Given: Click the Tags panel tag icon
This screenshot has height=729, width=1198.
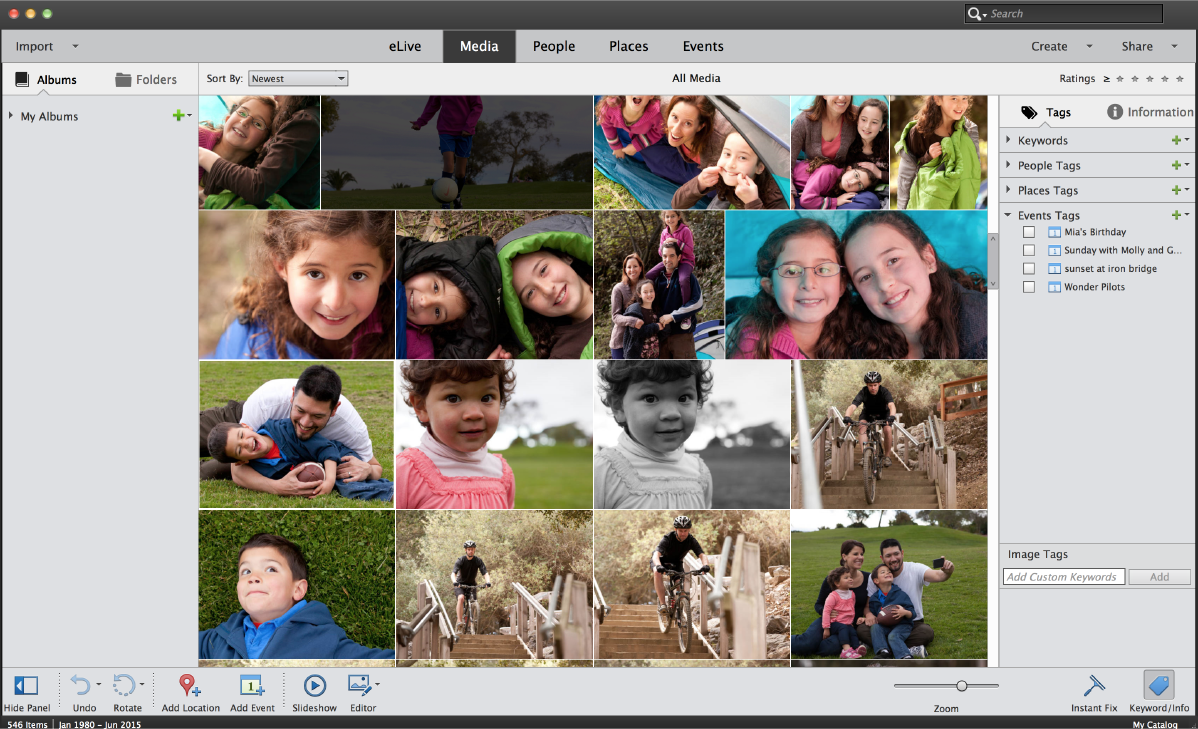Looking at the screenshot, I should [1029, 112].
